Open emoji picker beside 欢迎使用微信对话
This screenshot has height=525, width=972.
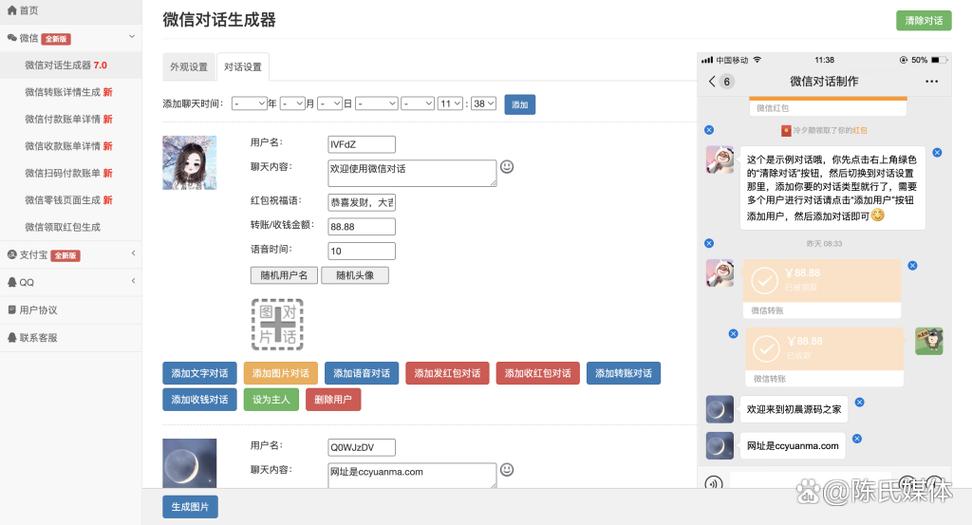(x=506, y=167)
